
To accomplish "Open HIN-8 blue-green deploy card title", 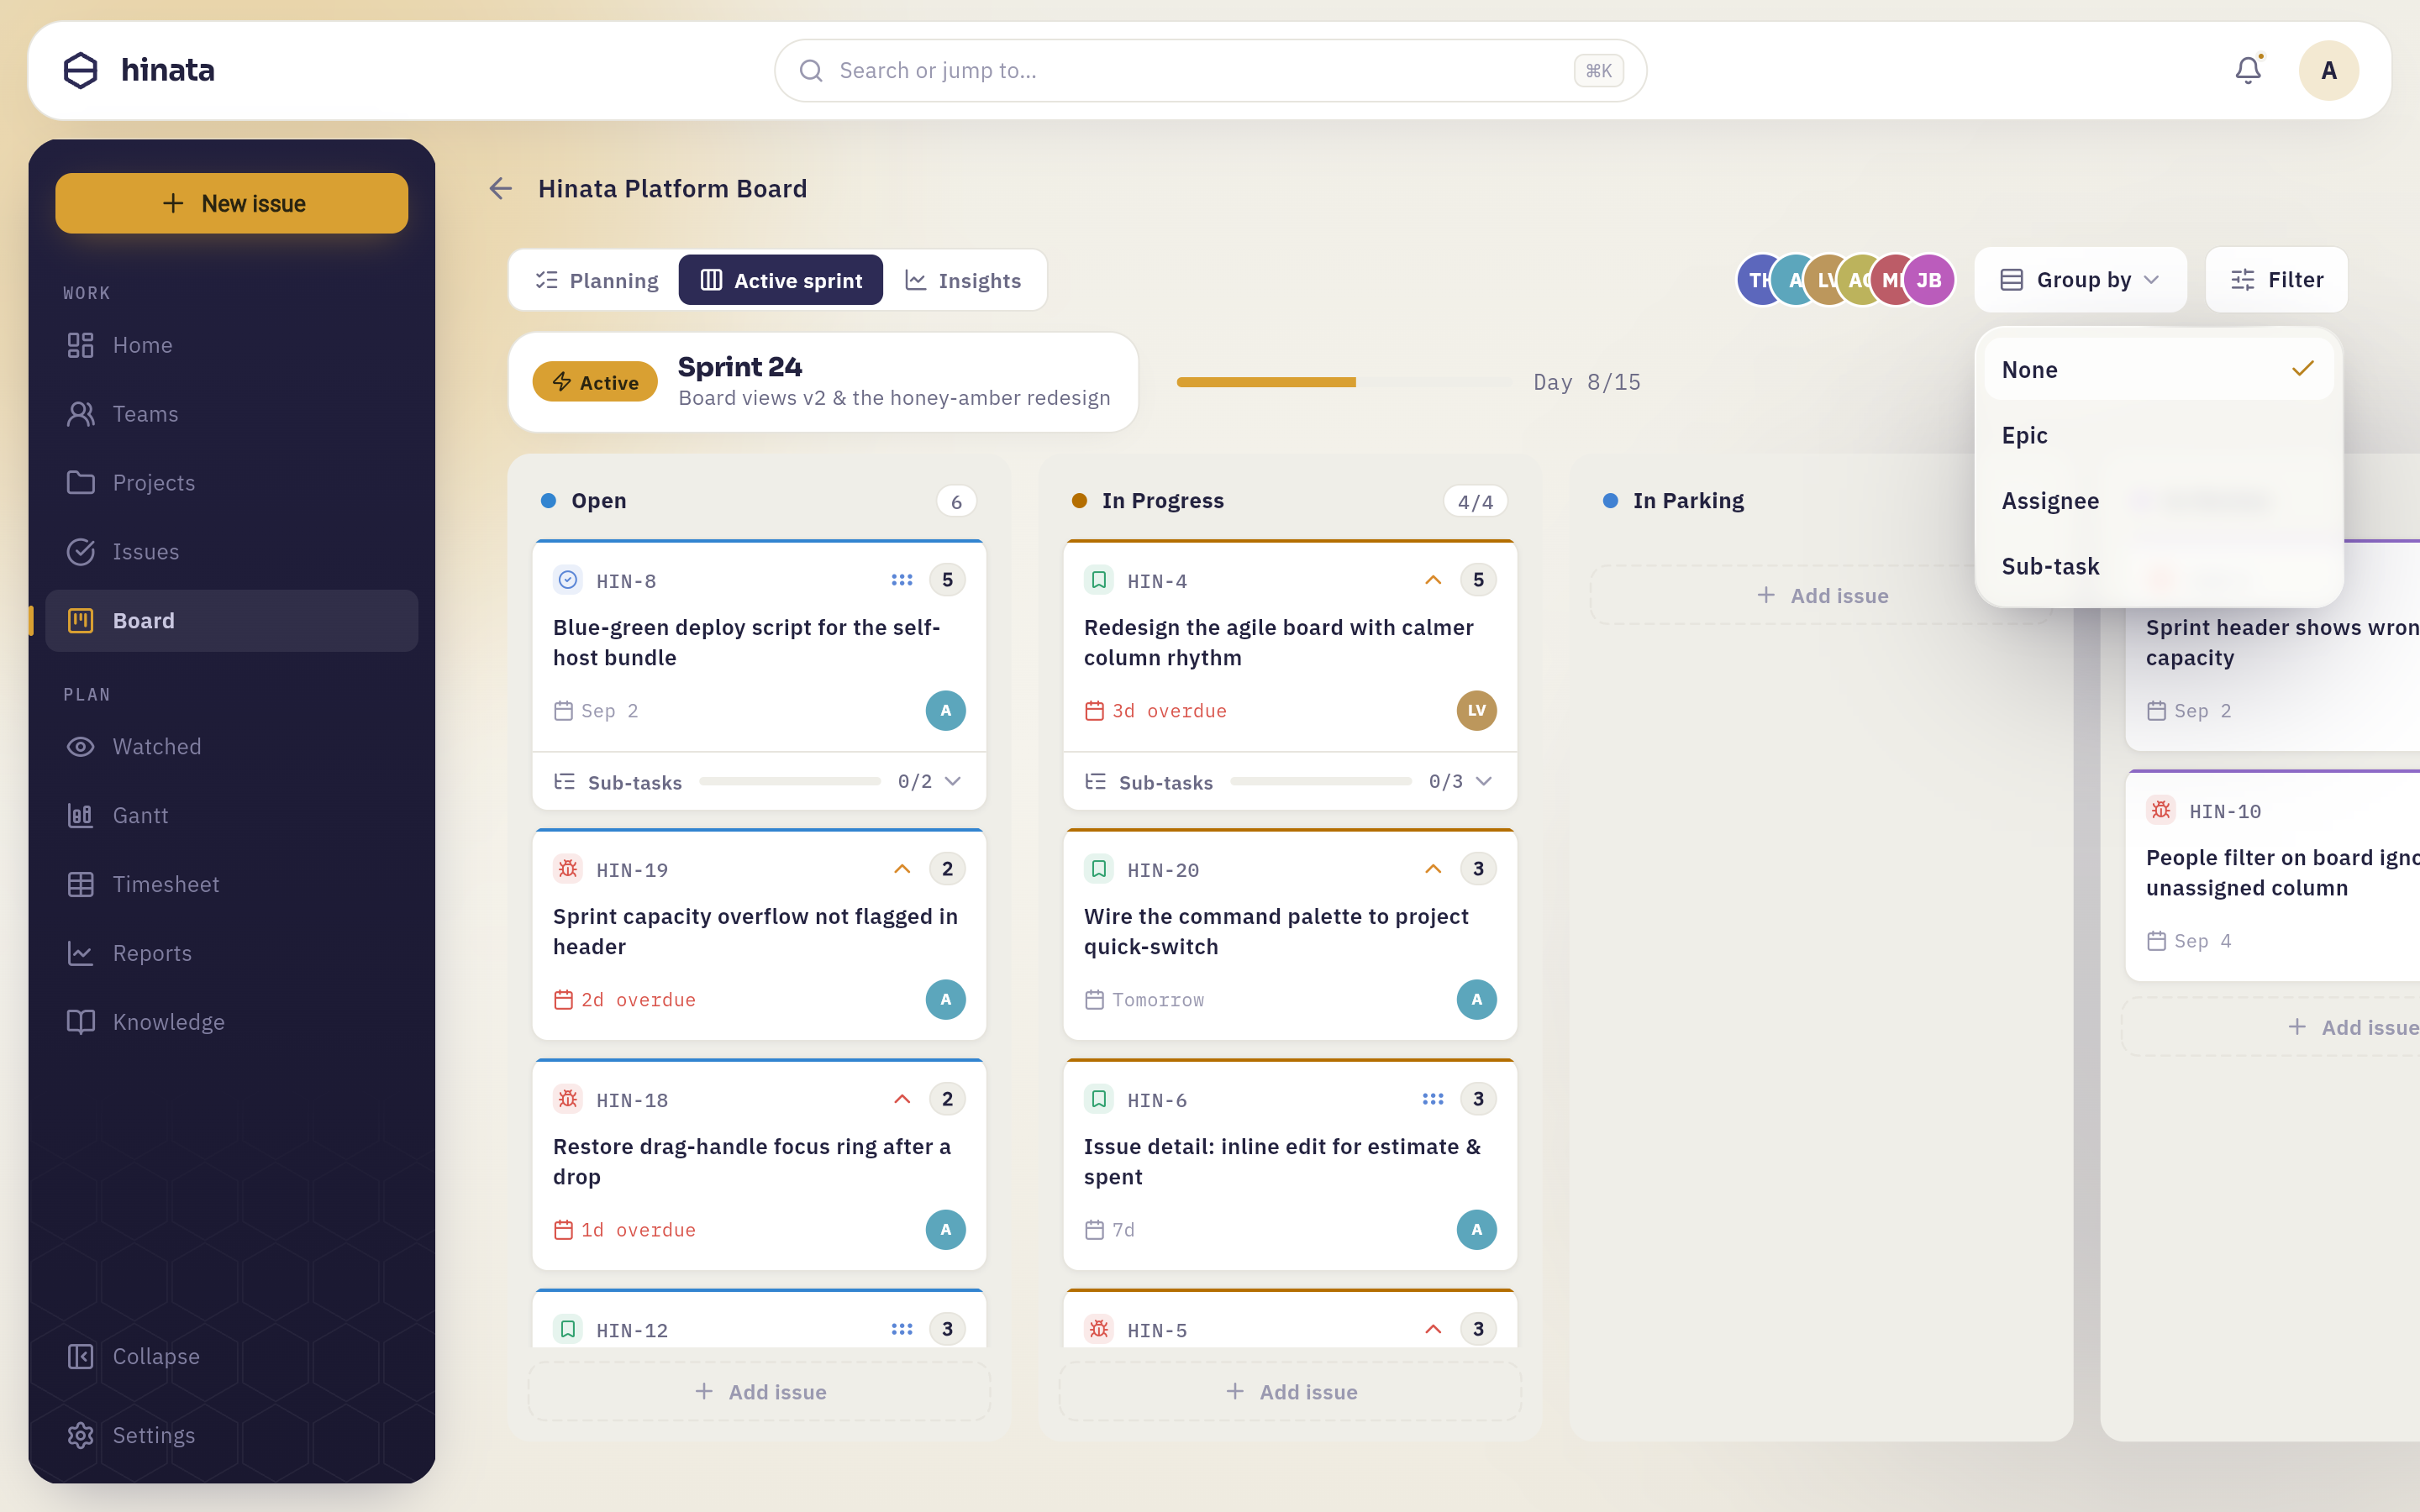I will pos(747,643).
